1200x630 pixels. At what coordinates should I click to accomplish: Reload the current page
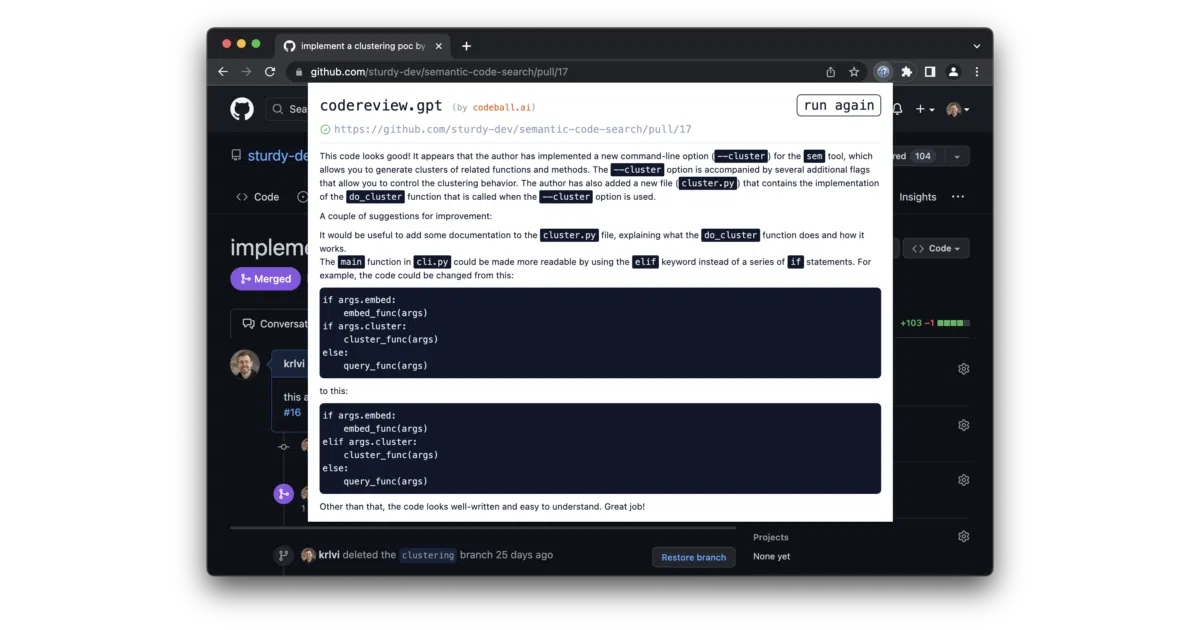coord(270,72)
